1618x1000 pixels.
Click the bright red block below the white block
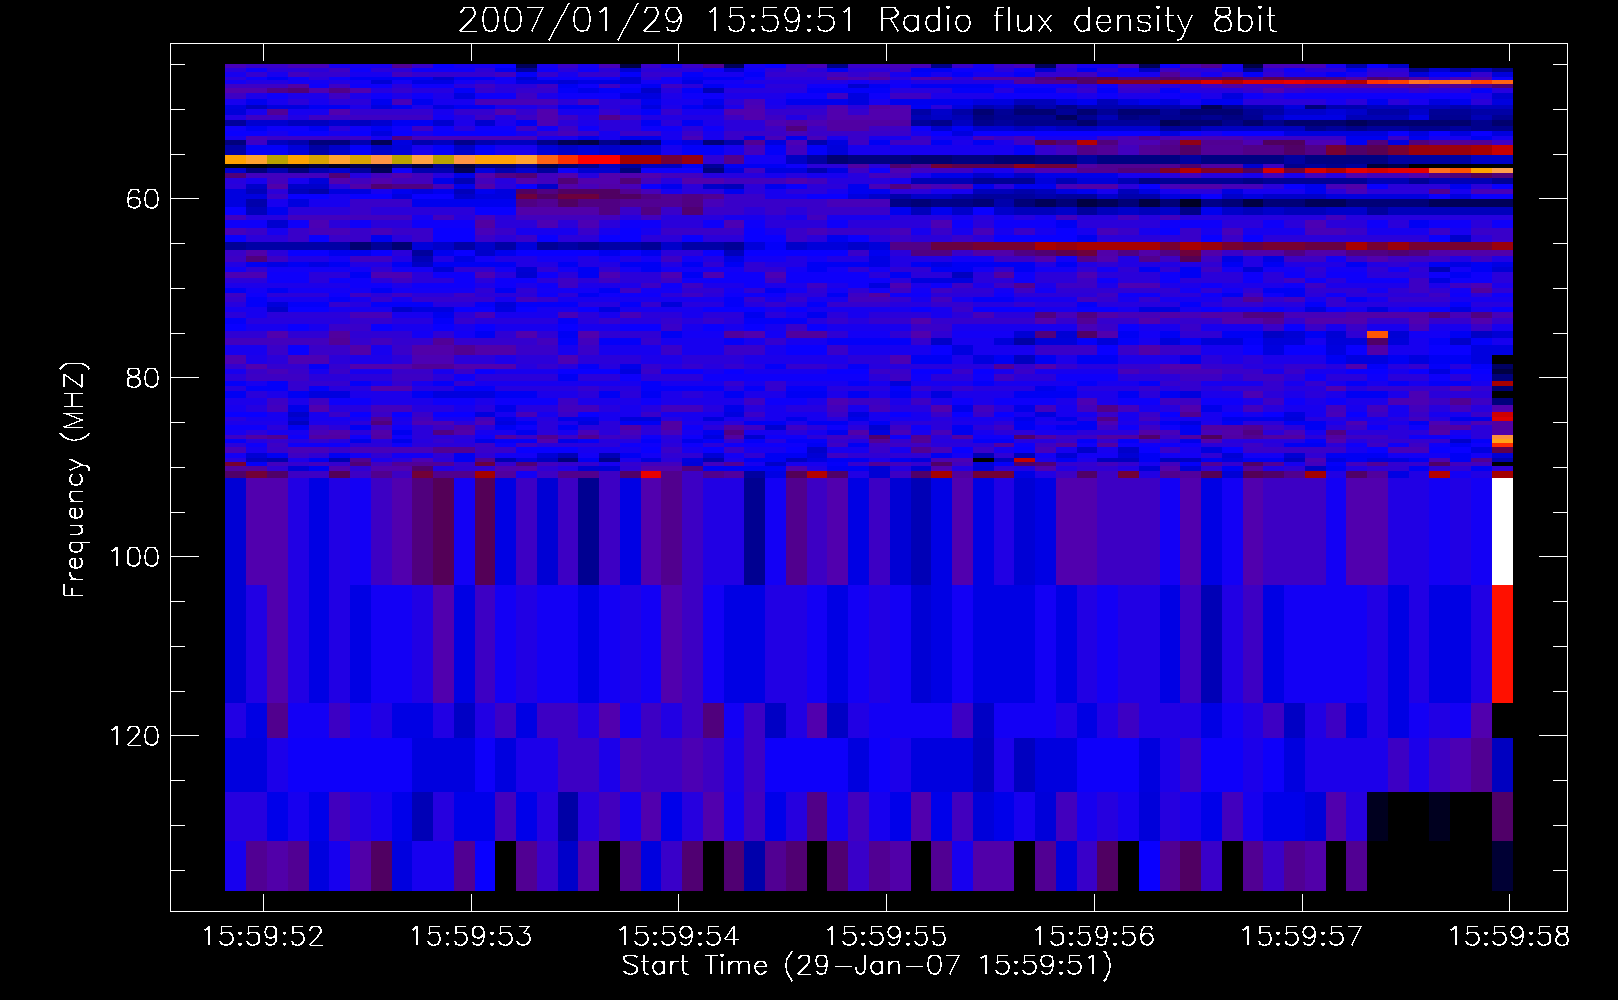pyautogui.click(x=1502, y=645)
